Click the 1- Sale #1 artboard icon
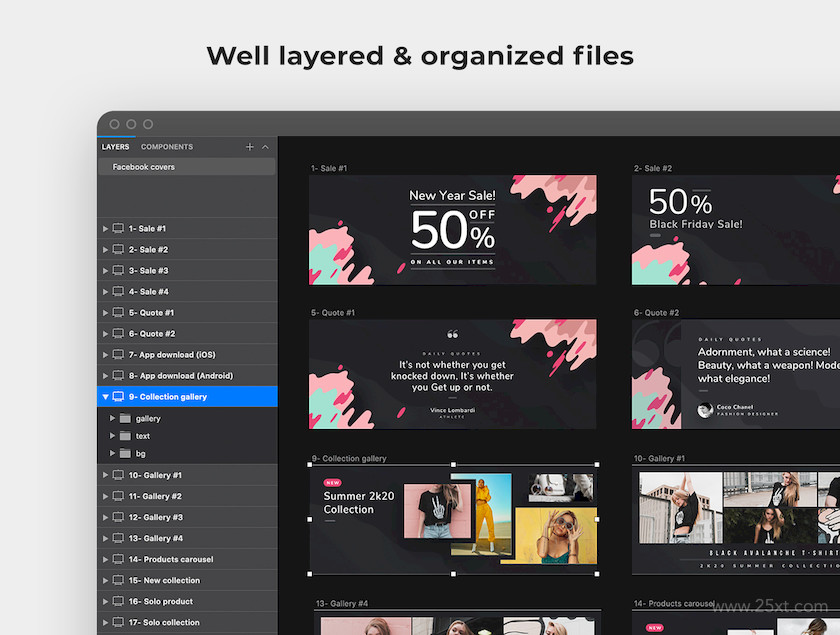Screen dimensions: 840x635 tap(118, 228)
